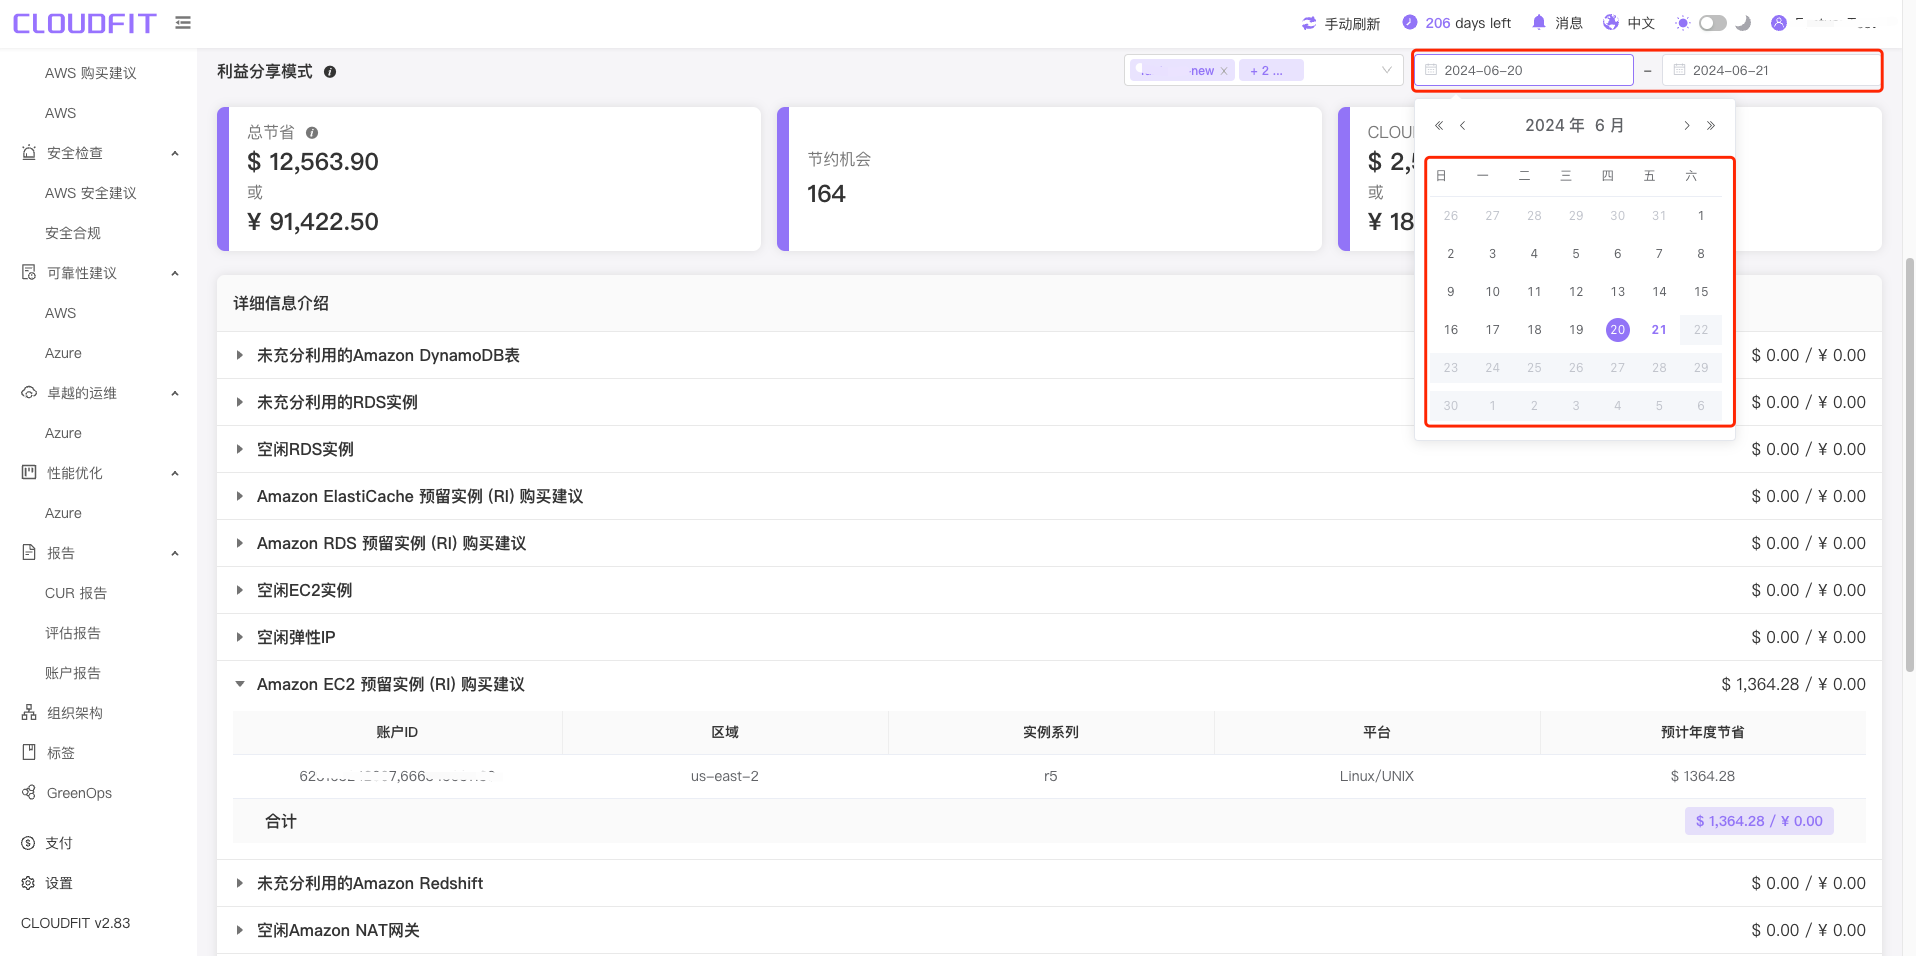Click the 标签 icon in sidebar

(x=29, y=752)
